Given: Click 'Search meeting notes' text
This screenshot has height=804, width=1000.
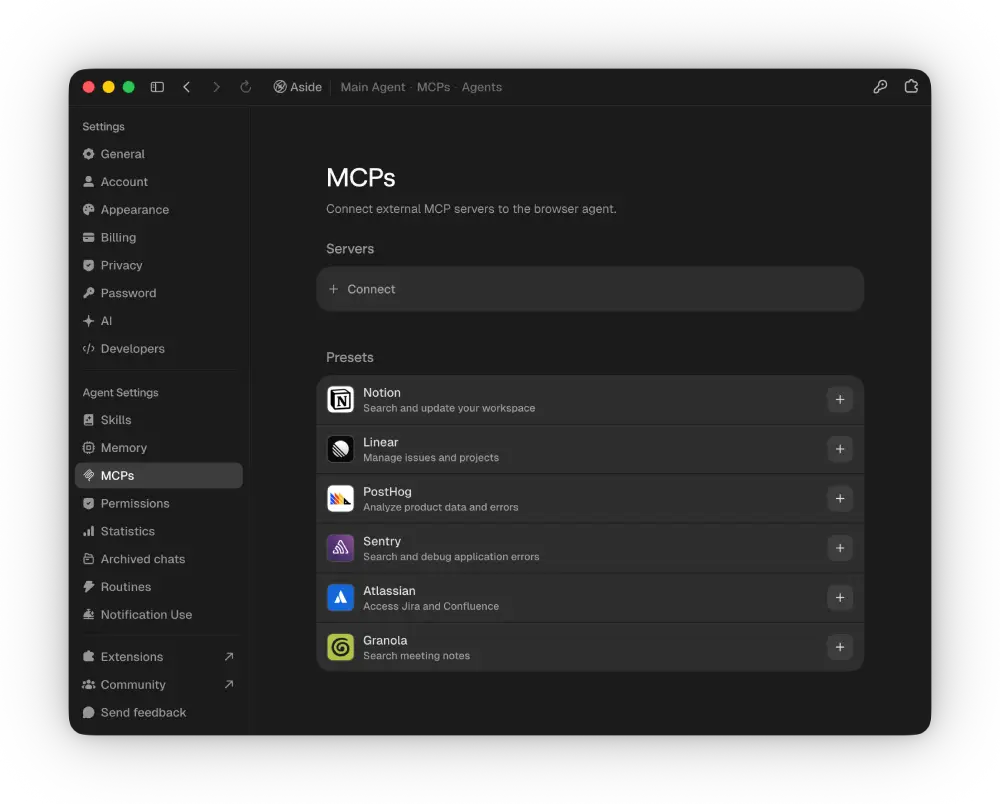Looking at the screenshot, I should coord(416,656).
